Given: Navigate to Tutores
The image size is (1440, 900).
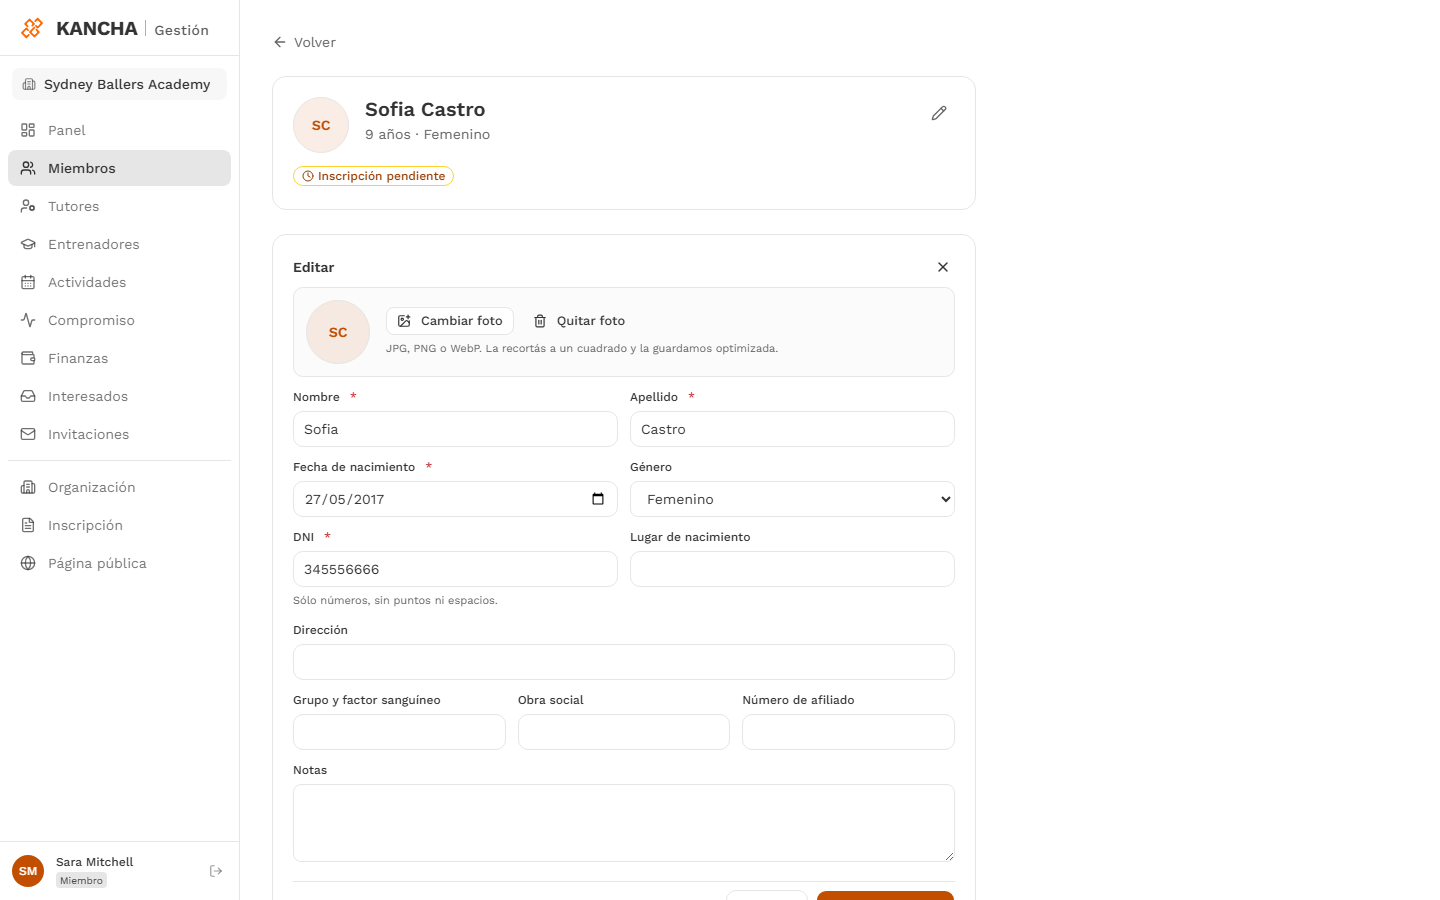Looking at the screenshot, I should (119, 206).
